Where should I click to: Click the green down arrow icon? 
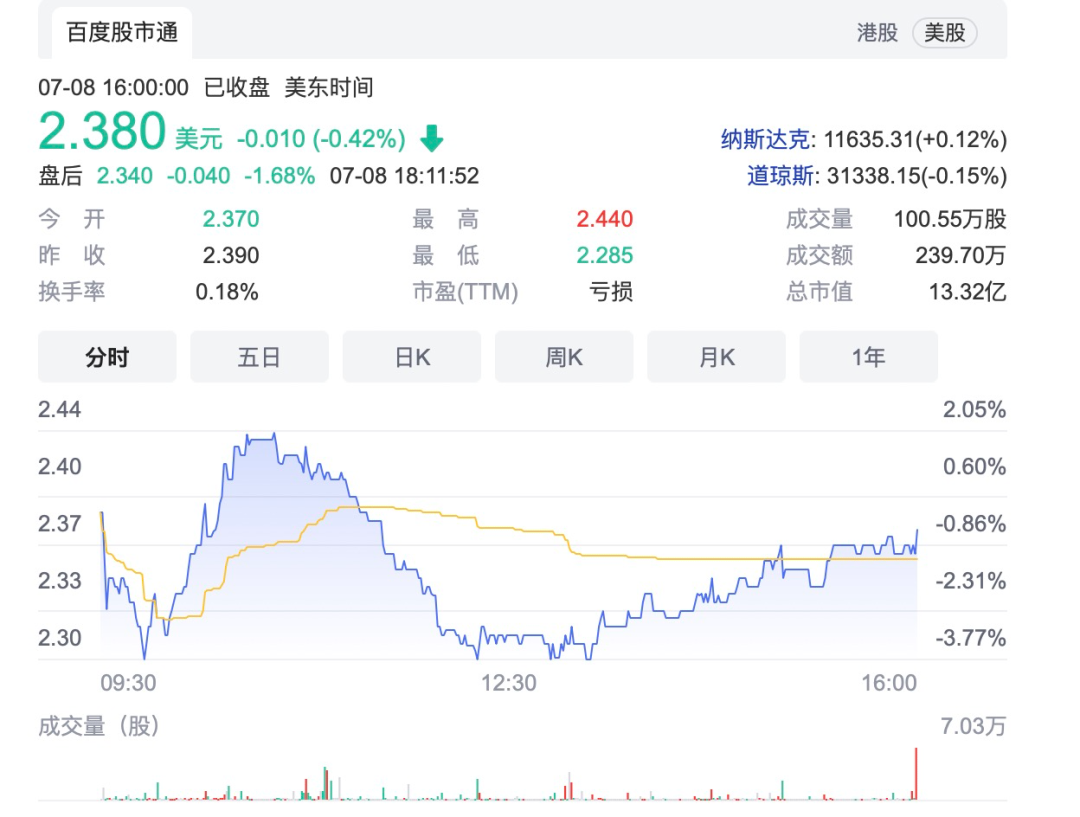[x=432, y=138]
